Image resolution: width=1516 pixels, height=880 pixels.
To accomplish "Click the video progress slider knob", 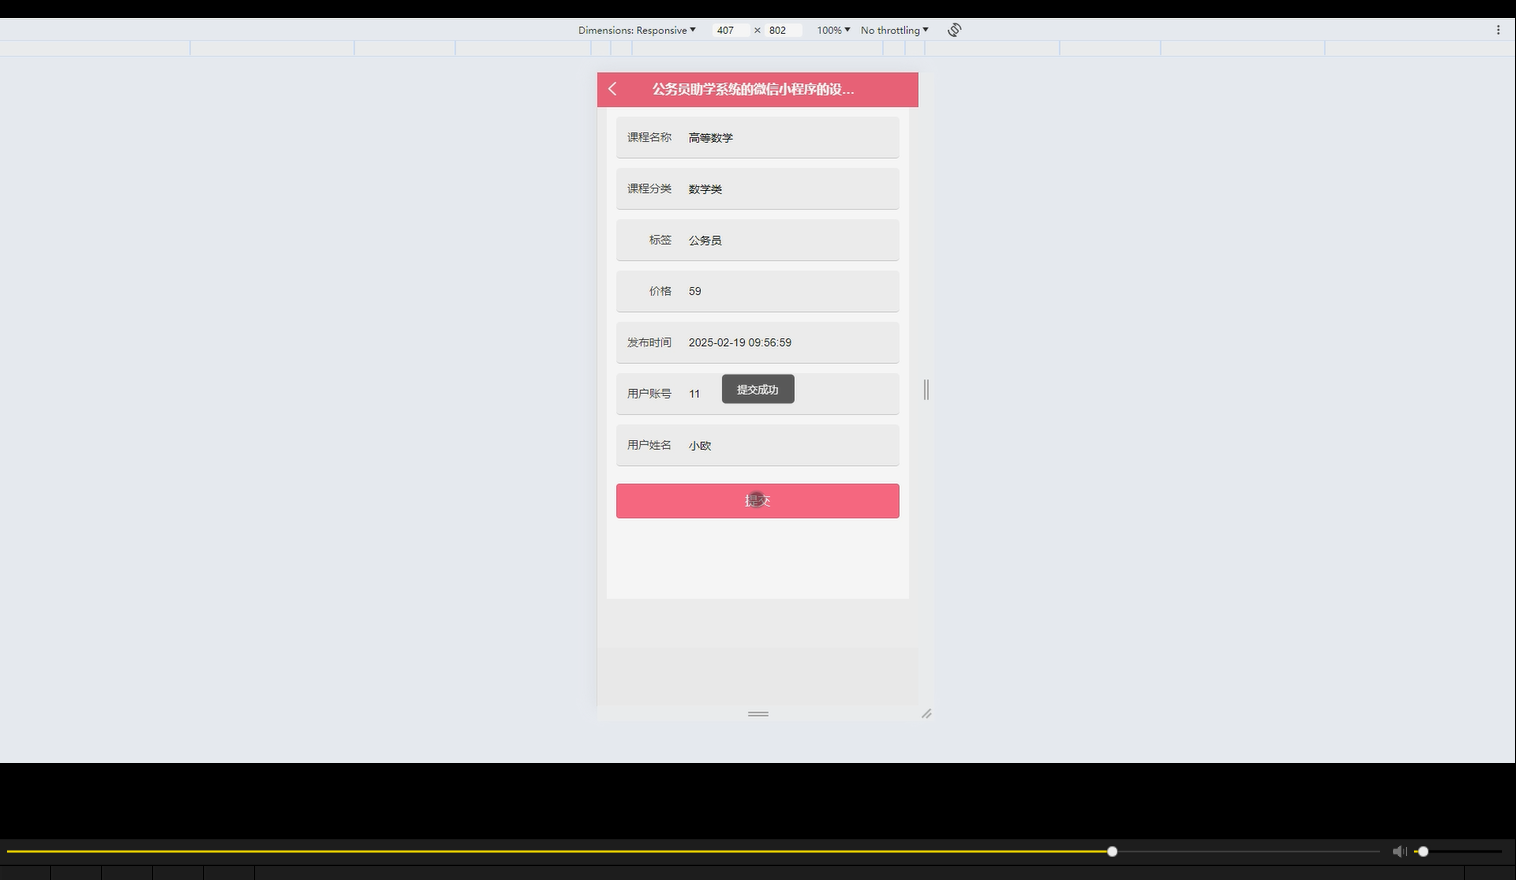I will [1112, 851].
